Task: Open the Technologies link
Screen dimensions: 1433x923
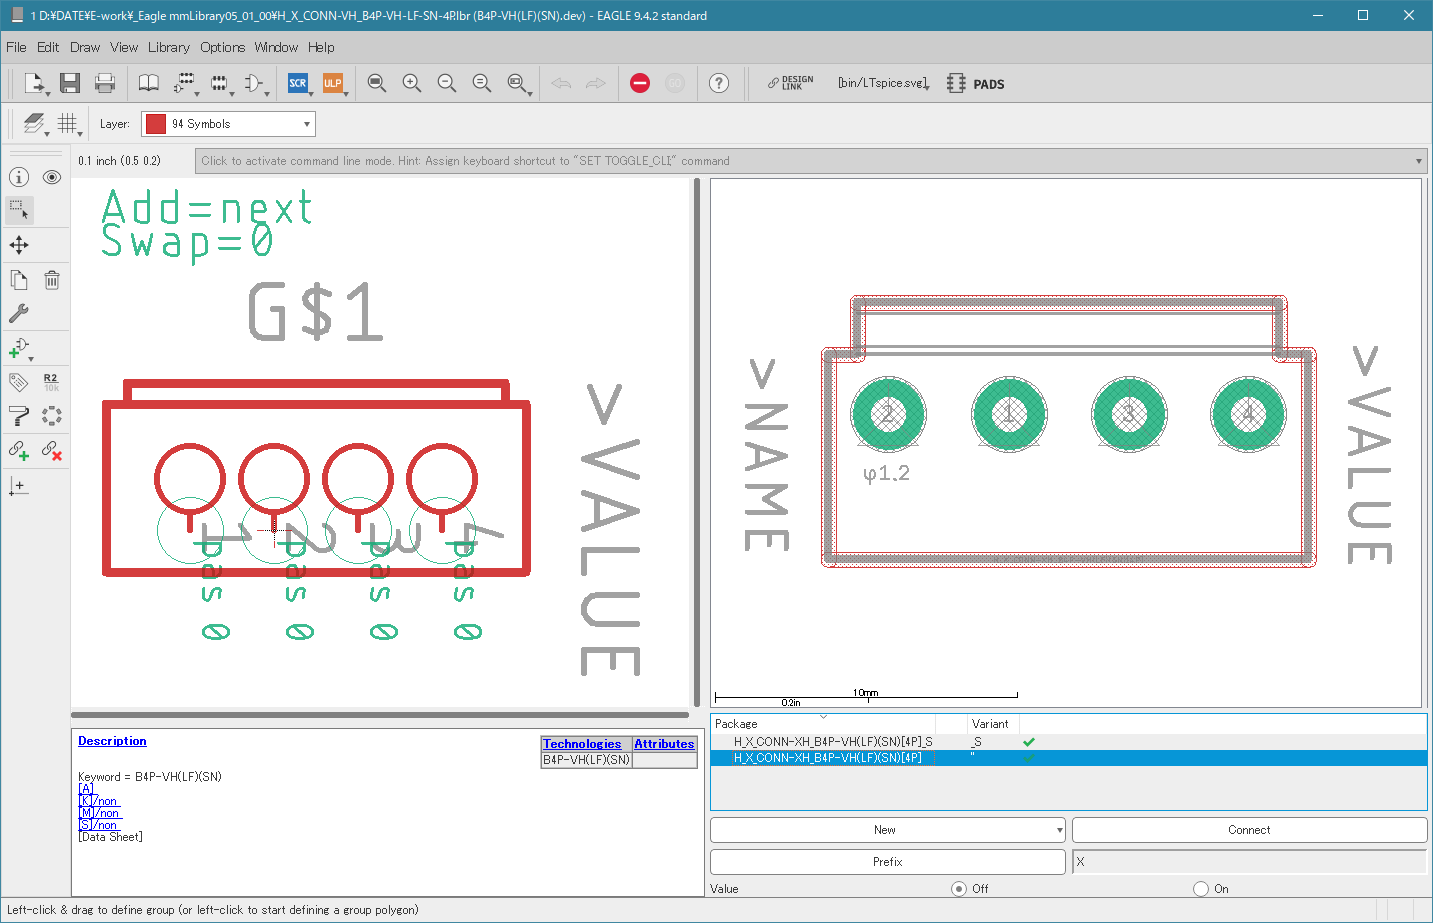Action: tap(582, 744)
